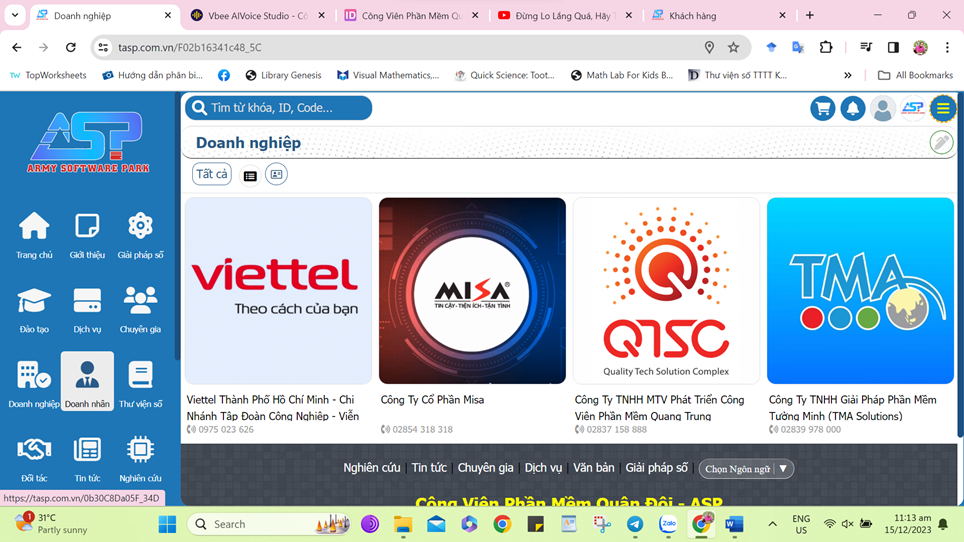The height and width of the screenshot is (542, 964).
Task: Open the Library Genesis bookmark
Action: tap(283, 75)
